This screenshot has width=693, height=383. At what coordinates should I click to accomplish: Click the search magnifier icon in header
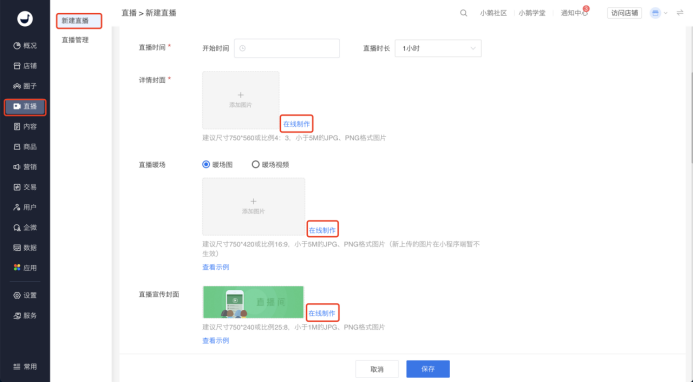point(463,13)
